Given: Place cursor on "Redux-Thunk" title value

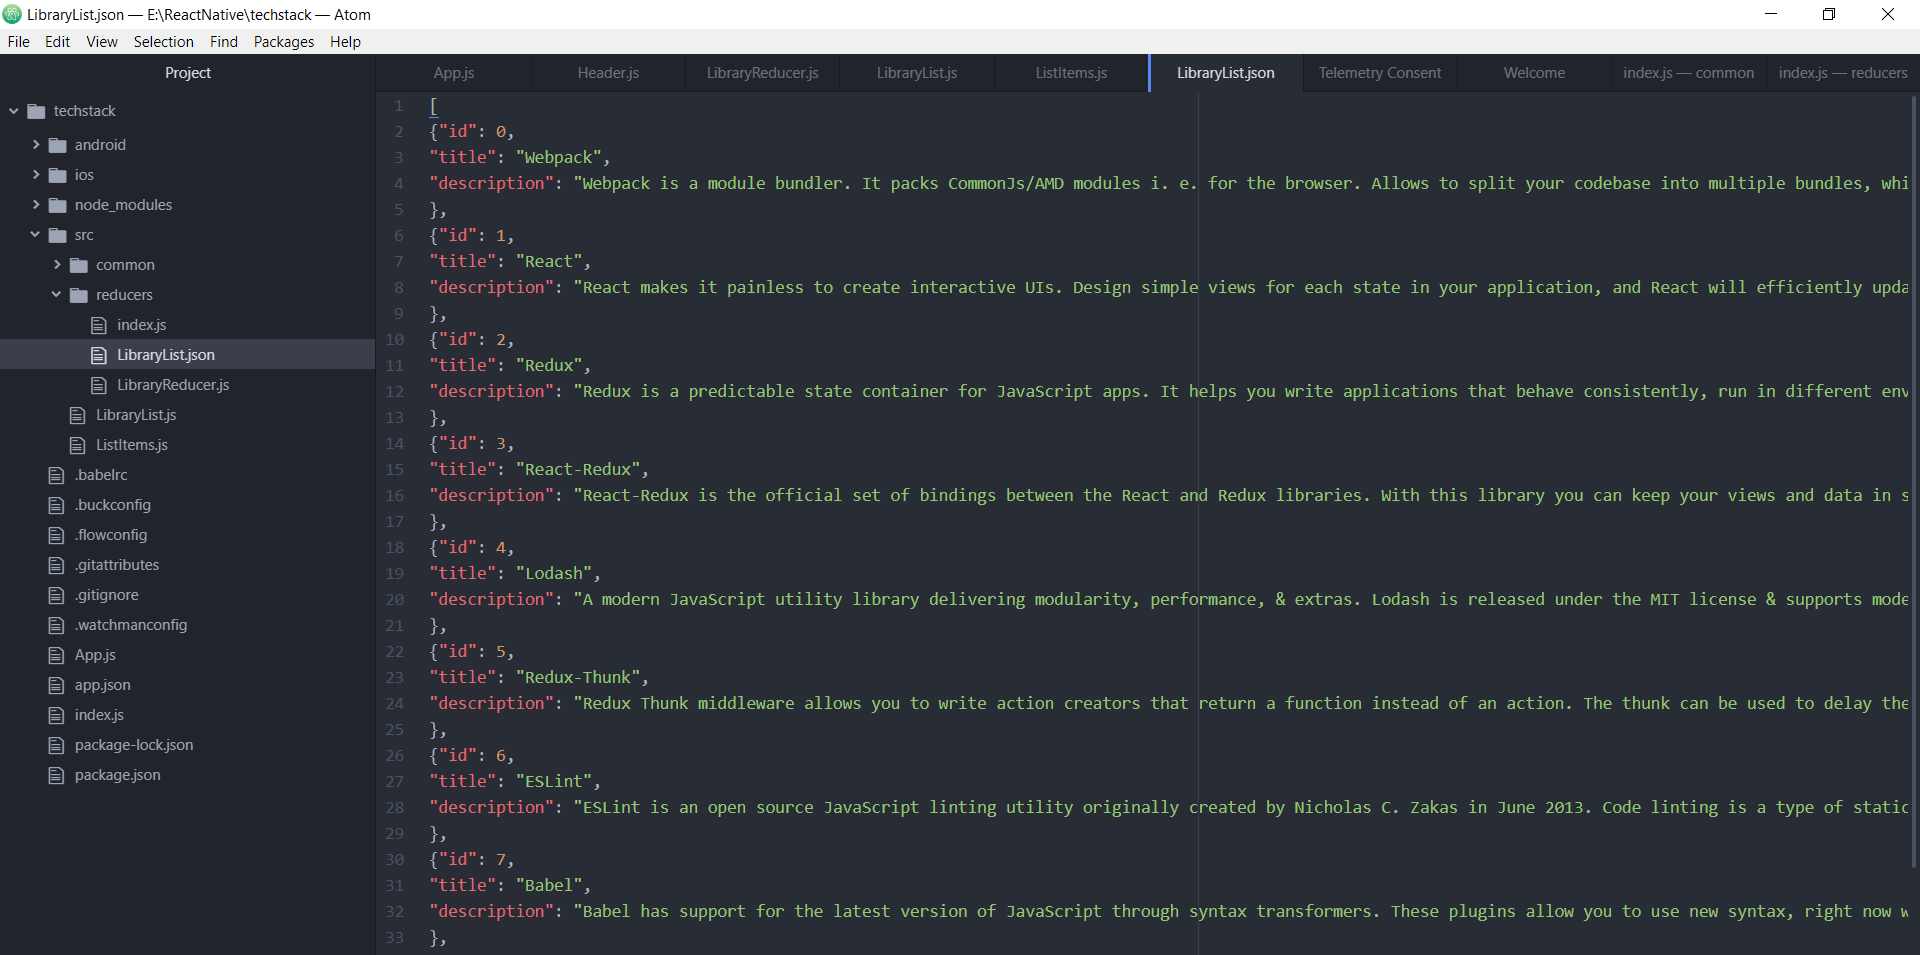Looking at the screenshot, I should pos(578,677).
